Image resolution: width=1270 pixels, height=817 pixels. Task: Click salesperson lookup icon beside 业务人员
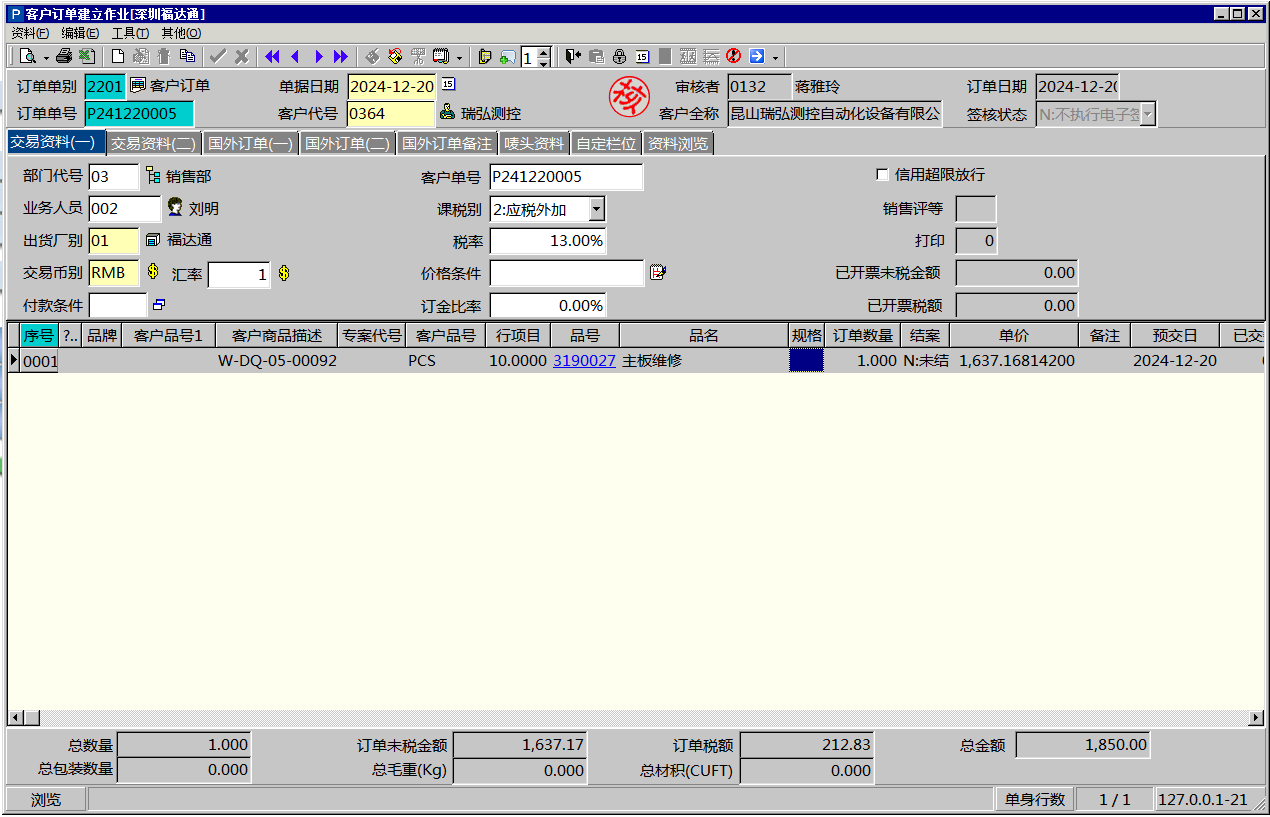tap(175, 208)
